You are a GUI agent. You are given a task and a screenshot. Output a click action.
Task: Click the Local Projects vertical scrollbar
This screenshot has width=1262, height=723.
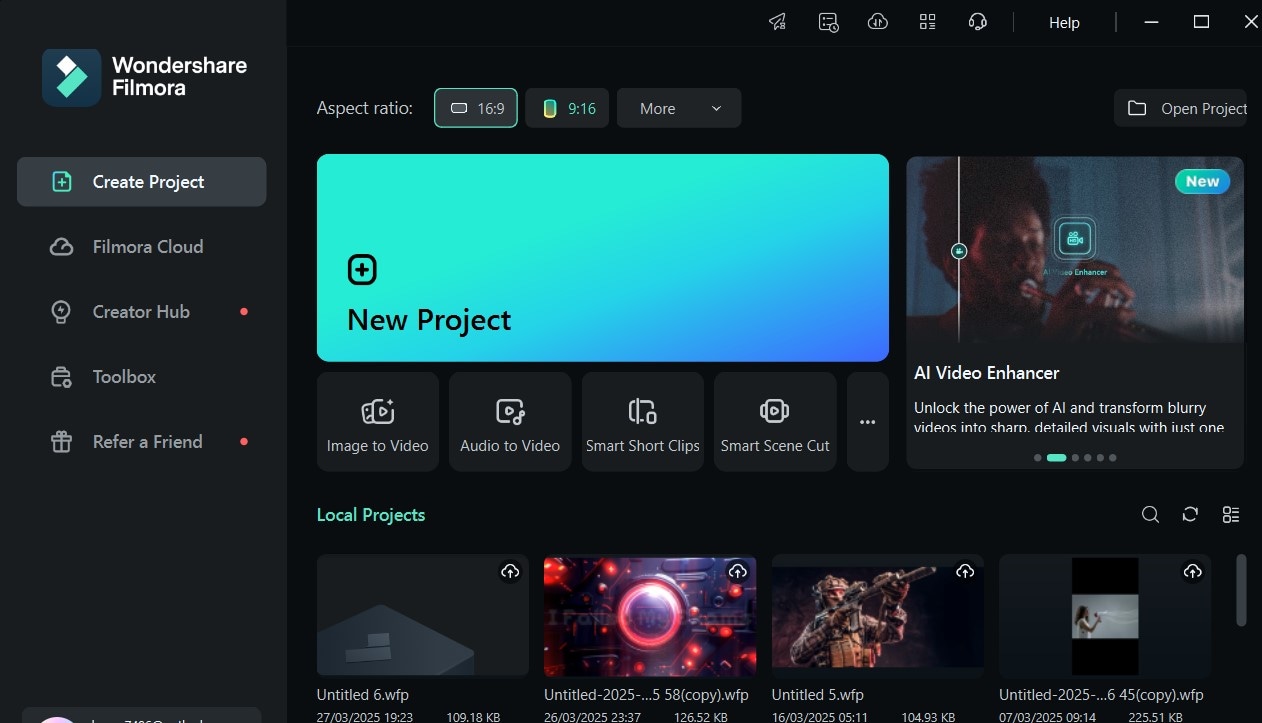pyautogui.click(x=1241, y=590)
